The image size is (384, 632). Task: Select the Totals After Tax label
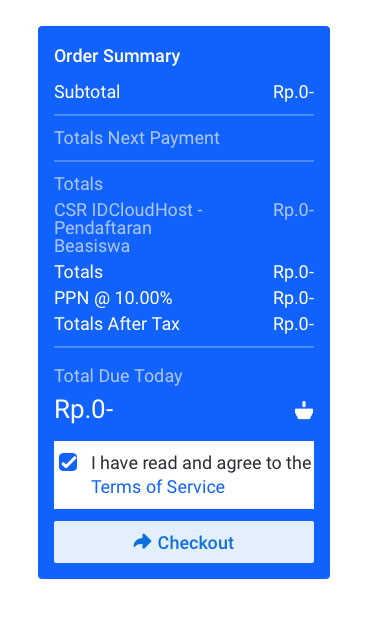coord(117,324)
